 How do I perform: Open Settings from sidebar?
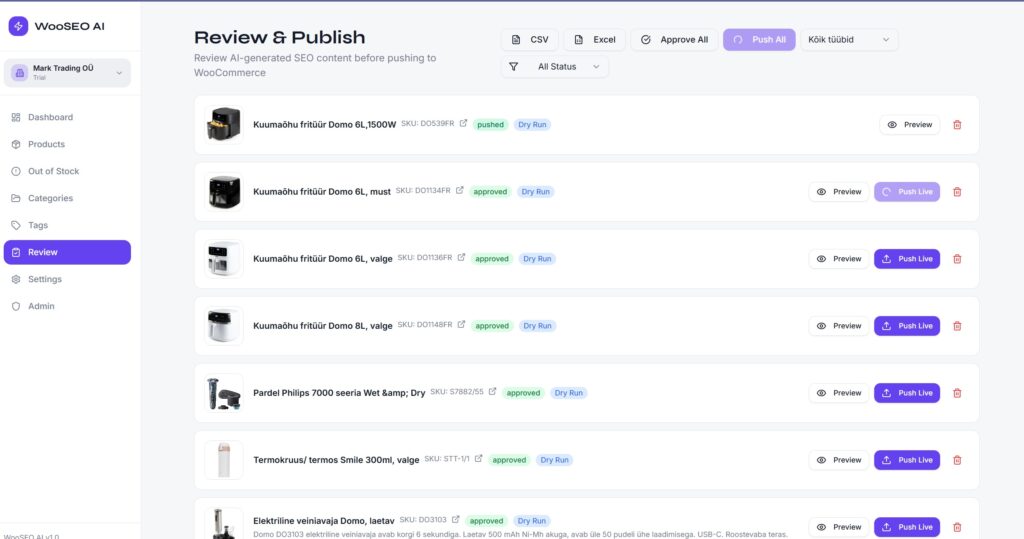click(x=67, y=279)
